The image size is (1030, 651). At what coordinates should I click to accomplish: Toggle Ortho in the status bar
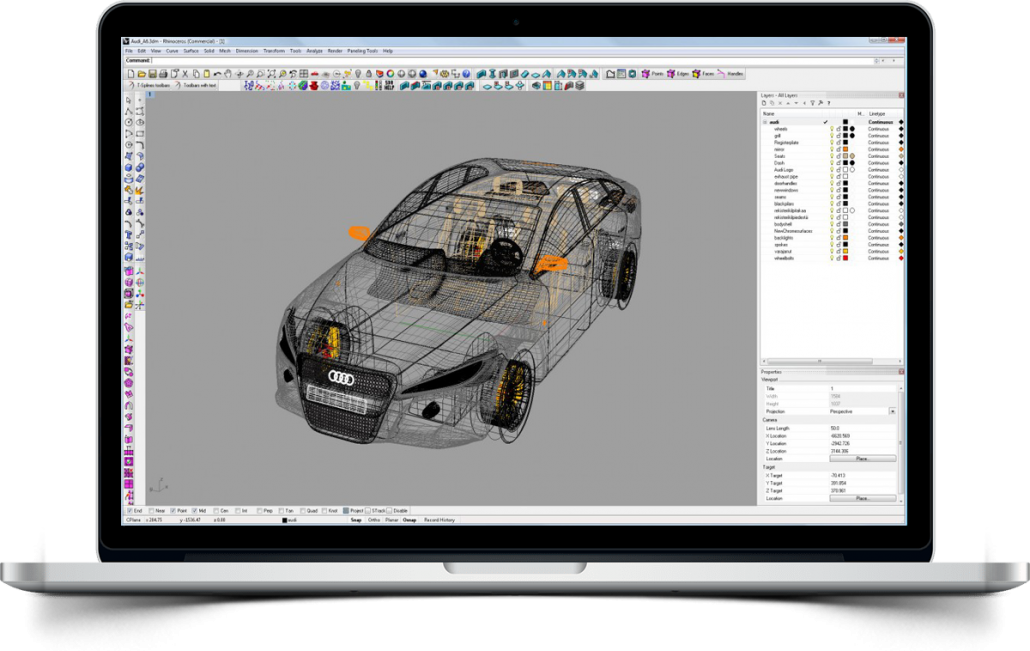pyautogui.click(x=374, y=520)
